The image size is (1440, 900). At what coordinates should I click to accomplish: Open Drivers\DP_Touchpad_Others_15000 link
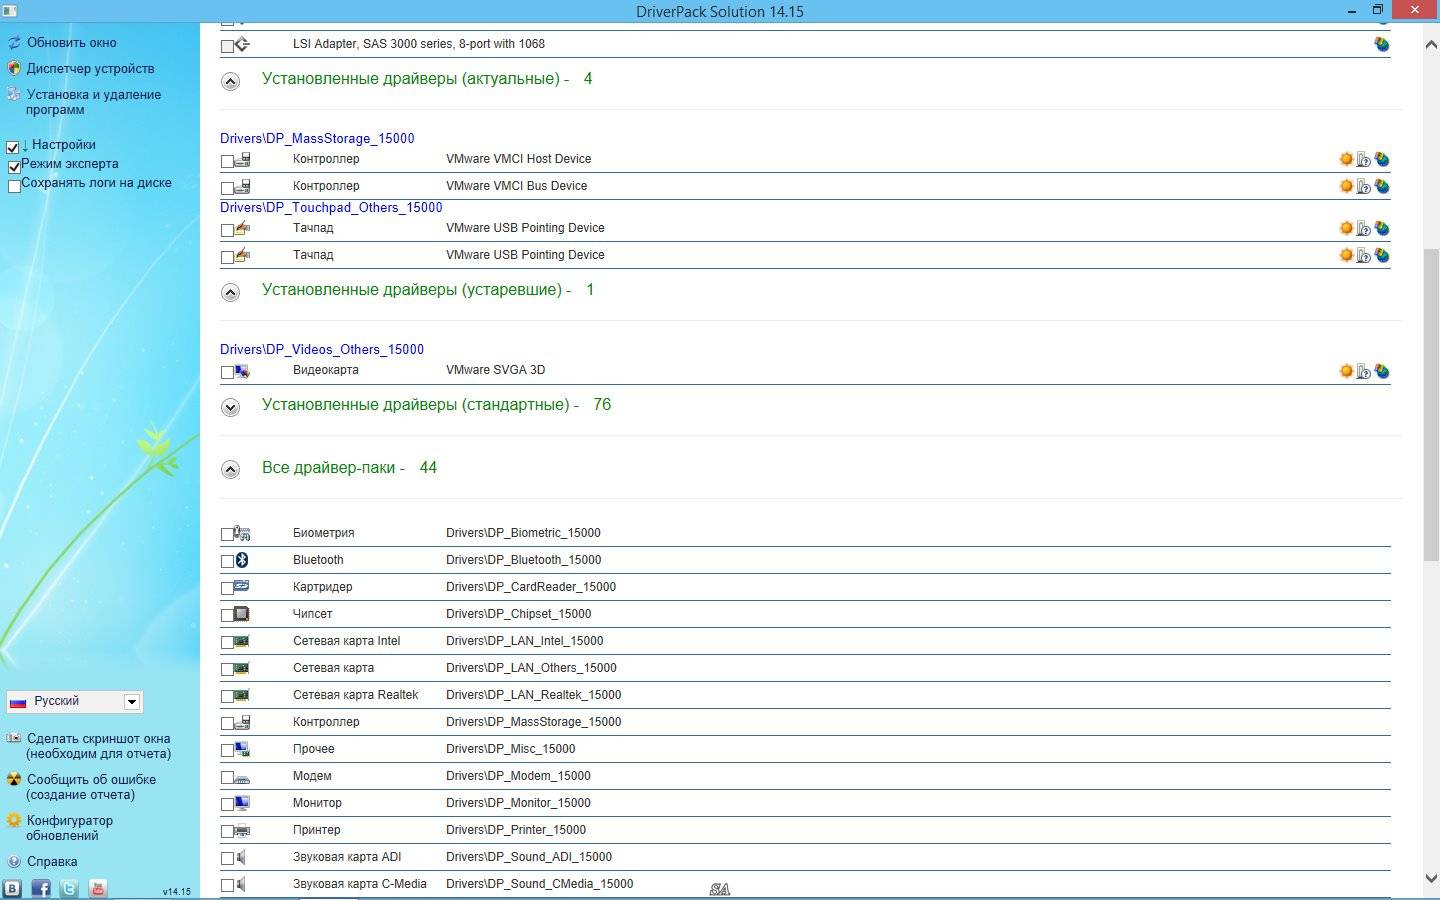331,207
